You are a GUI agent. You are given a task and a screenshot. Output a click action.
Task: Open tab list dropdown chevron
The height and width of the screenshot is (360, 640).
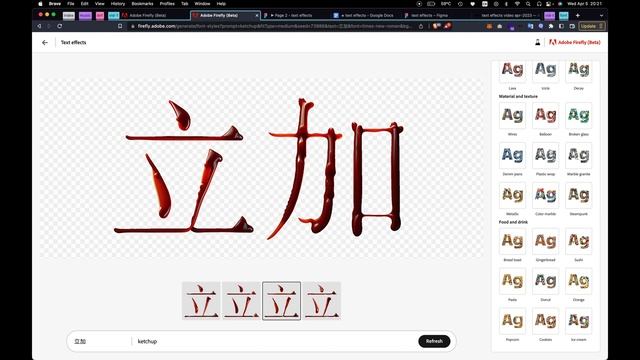(x=601, y=16)
